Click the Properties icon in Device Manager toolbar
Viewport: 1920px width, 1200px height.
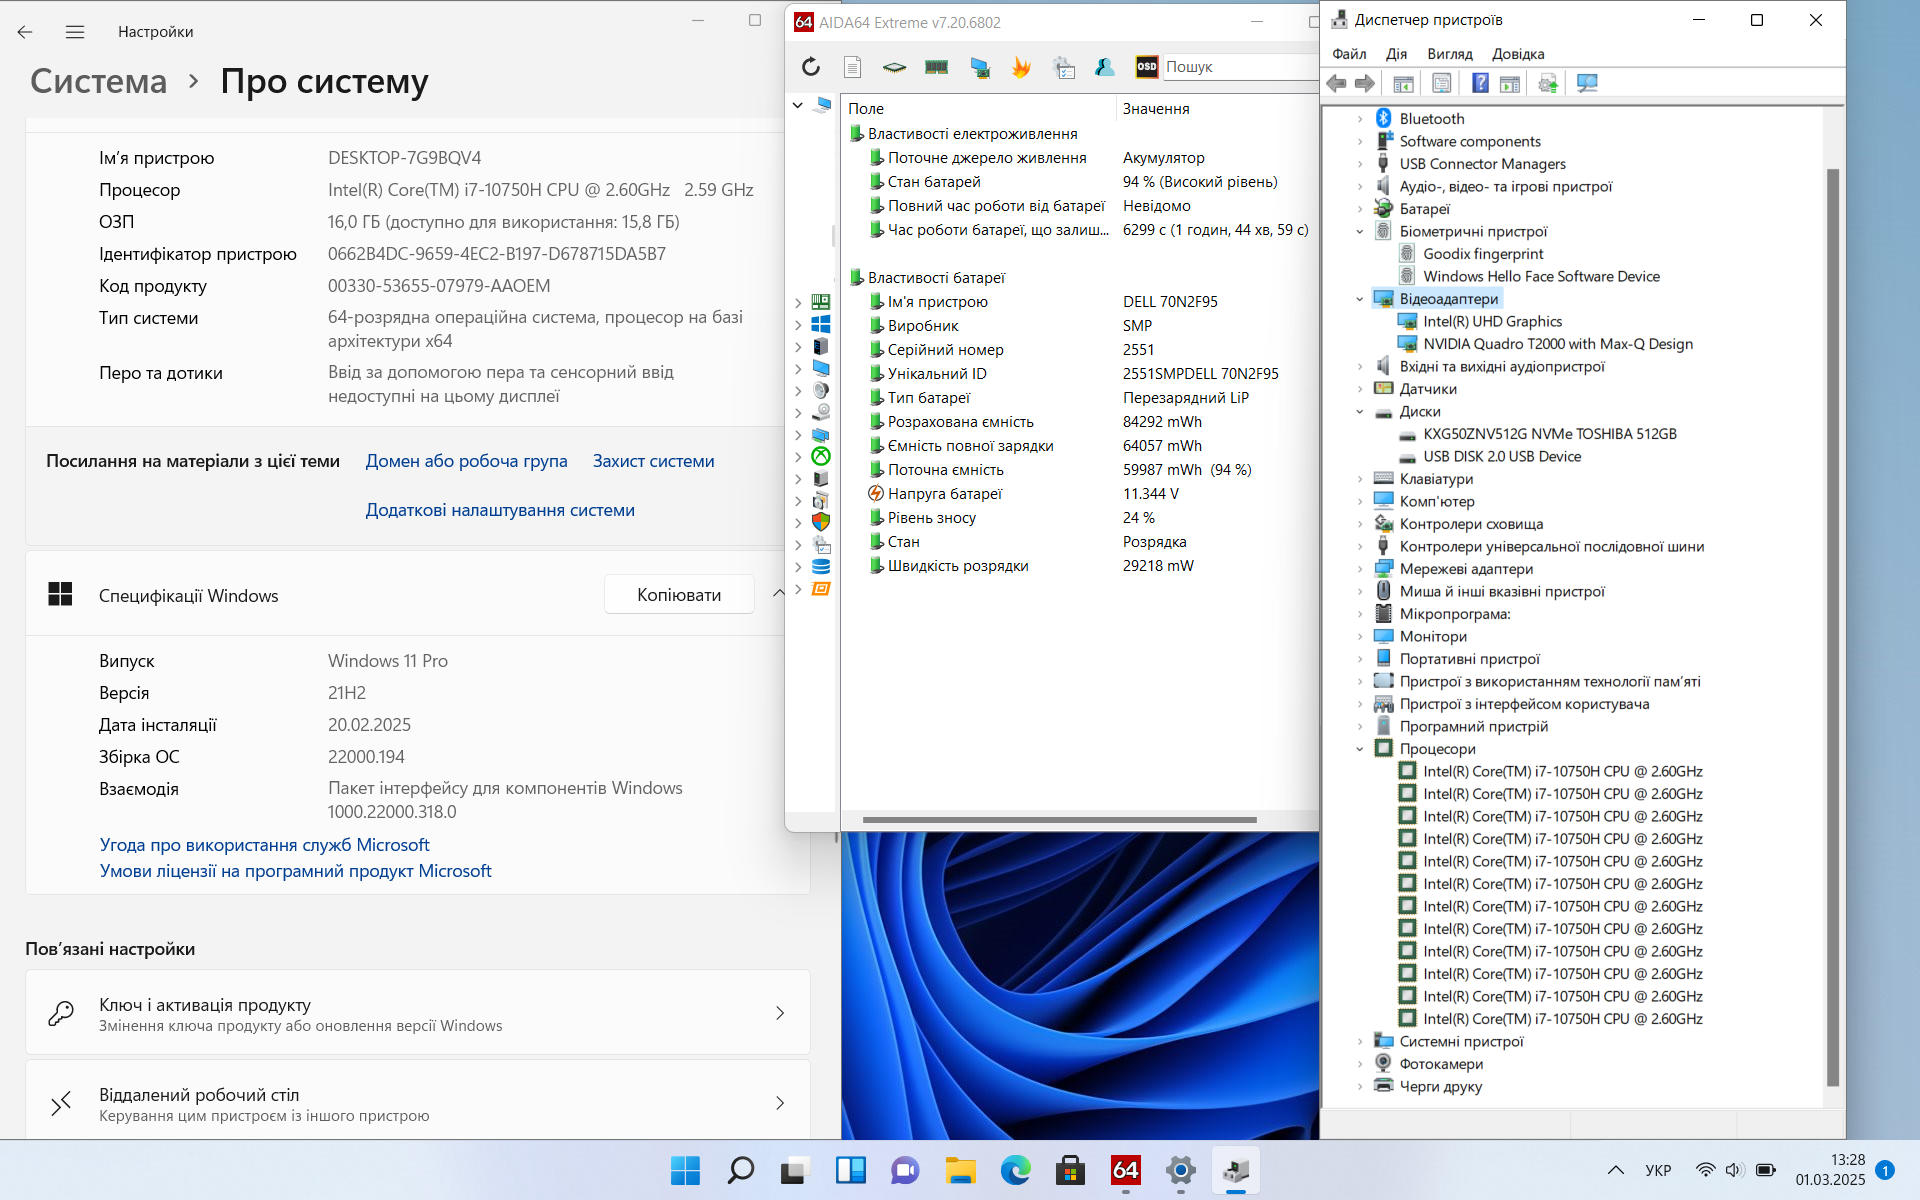point(1441,84)
